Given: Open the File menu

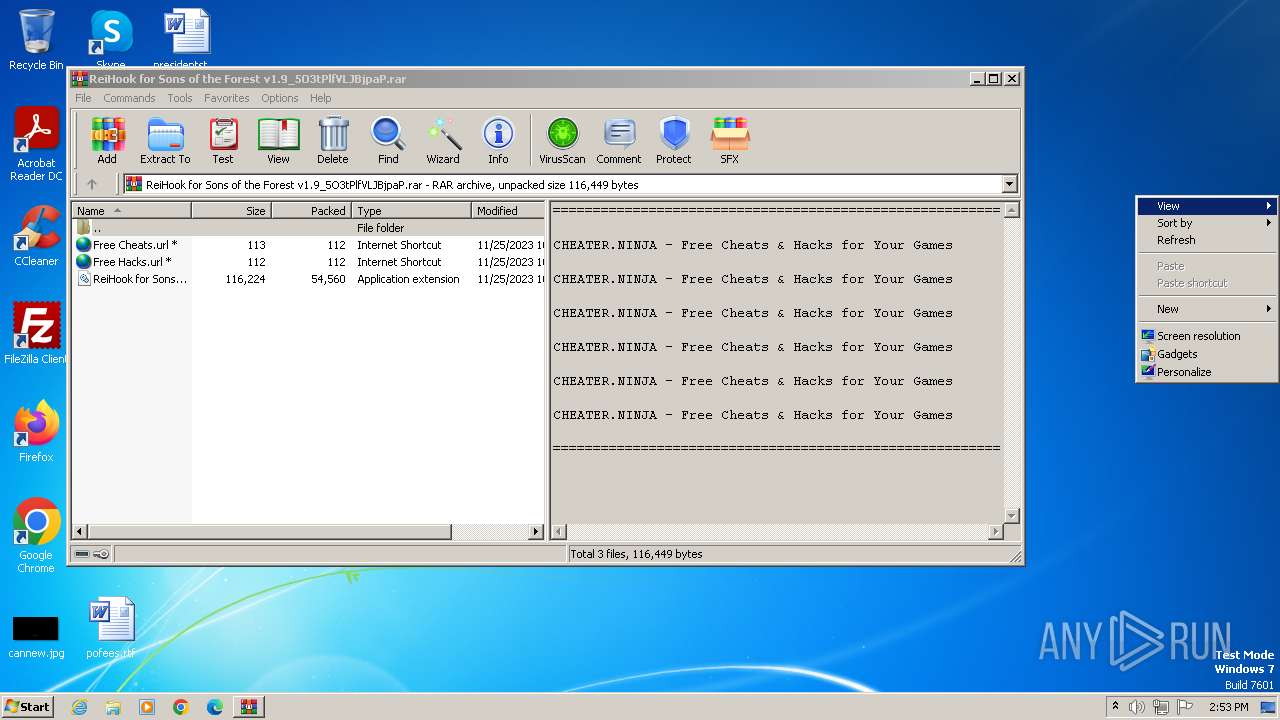Looking at the screenshot, I should tap(83, 98).
